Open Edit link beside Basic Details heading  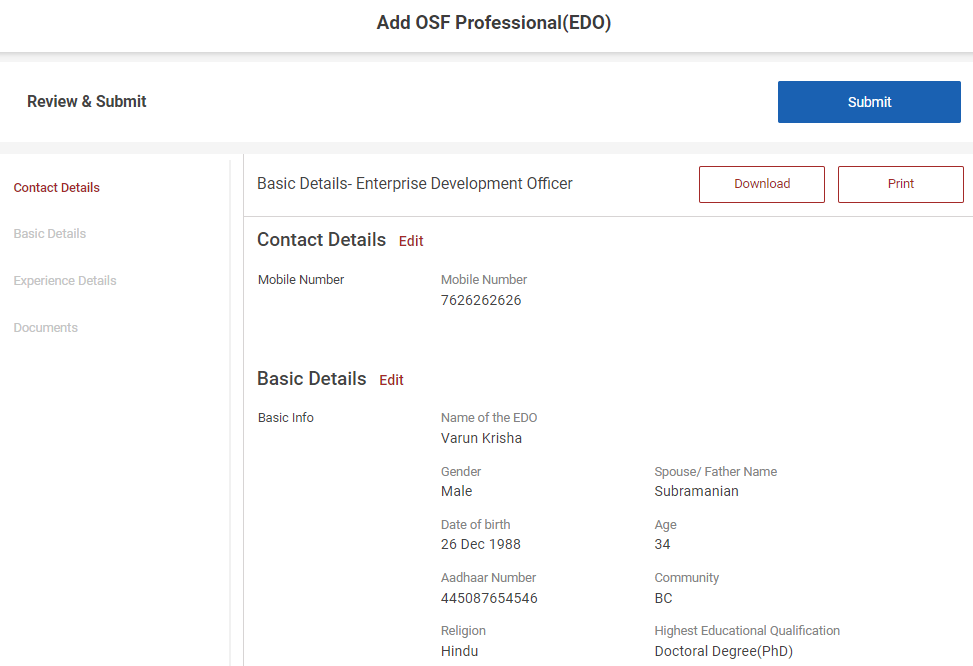pyautogui.click(x=391, y=380)
